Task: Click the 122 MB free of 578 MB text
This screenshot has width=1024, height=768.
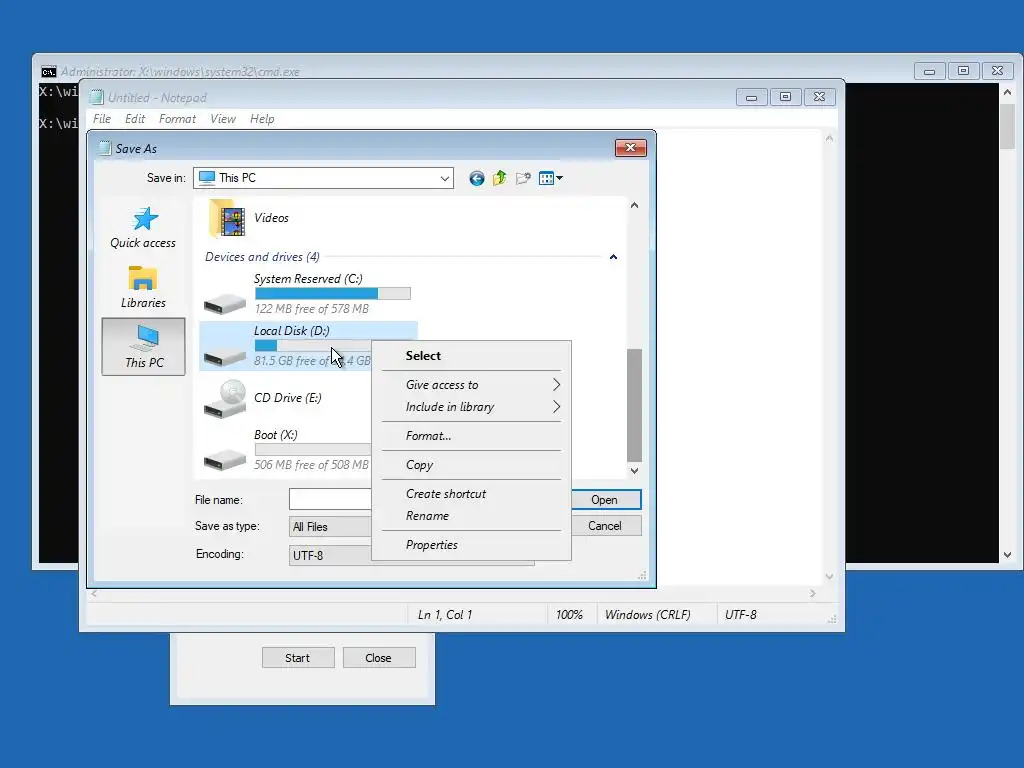Action: pos(312,309)
